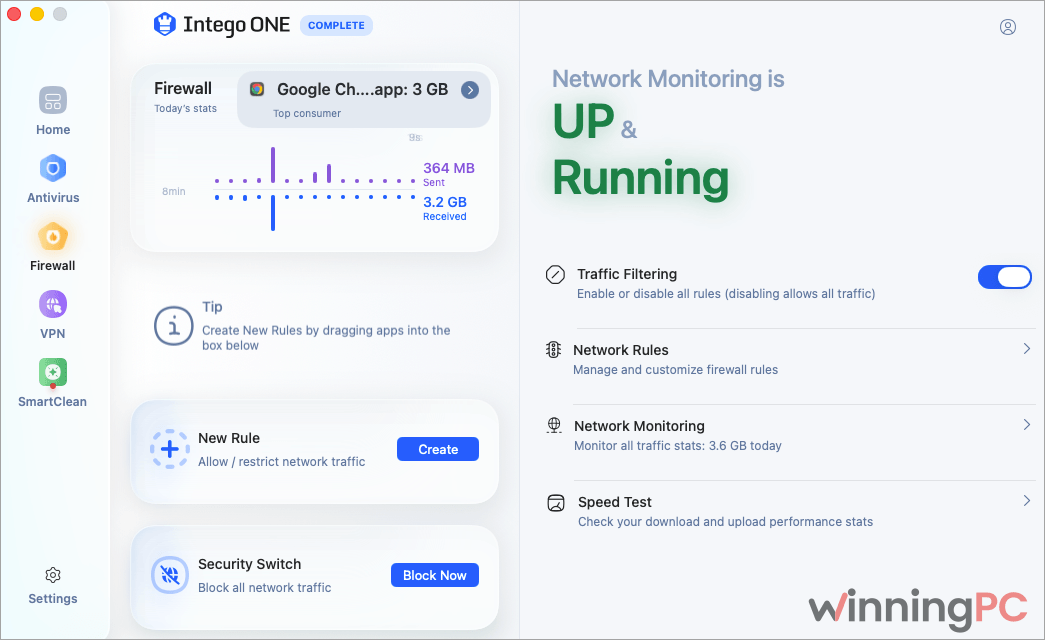1045x640 pixels.
Task: Click 'Block all network traffic' text
Action: (265, 587)
